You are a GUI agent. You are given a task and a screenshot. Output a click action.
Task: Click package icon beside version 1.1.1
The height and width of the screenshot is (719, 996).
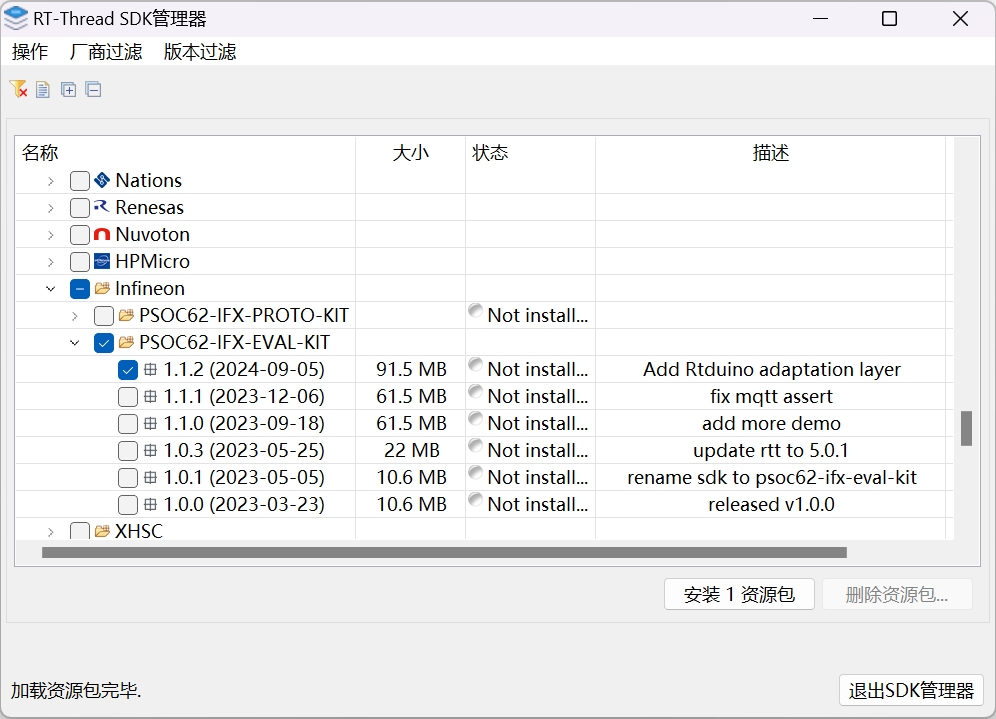coord(151,396)
